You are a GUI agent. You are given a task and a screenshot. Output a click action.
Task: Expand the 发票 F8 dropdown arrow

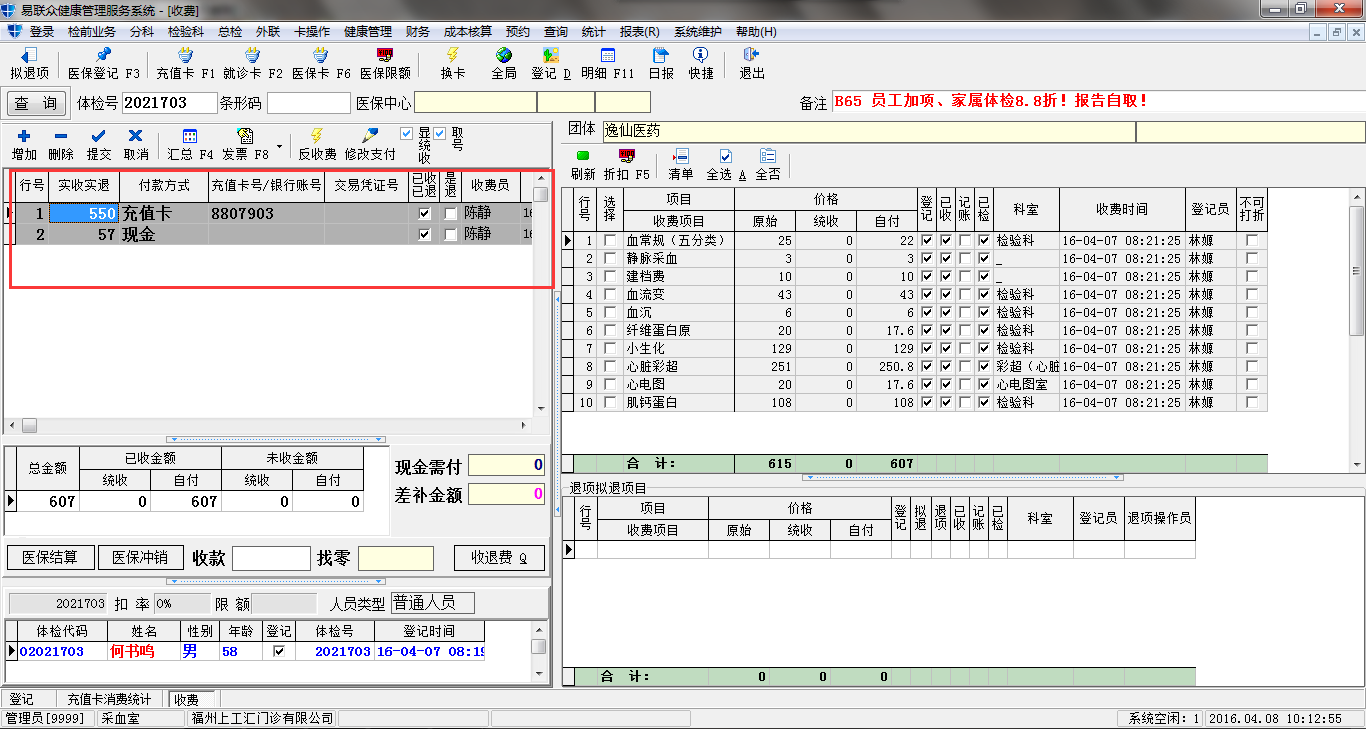coord(279,146)
